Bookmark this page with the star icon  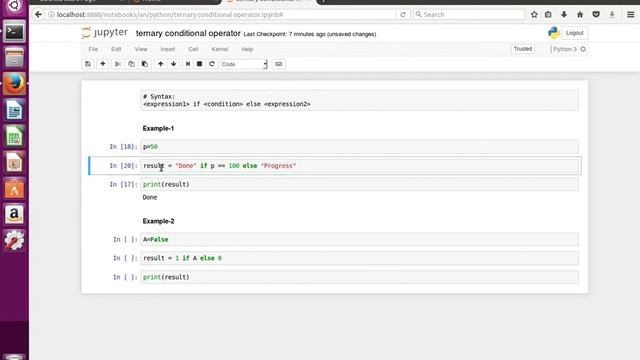click(534, 14)
